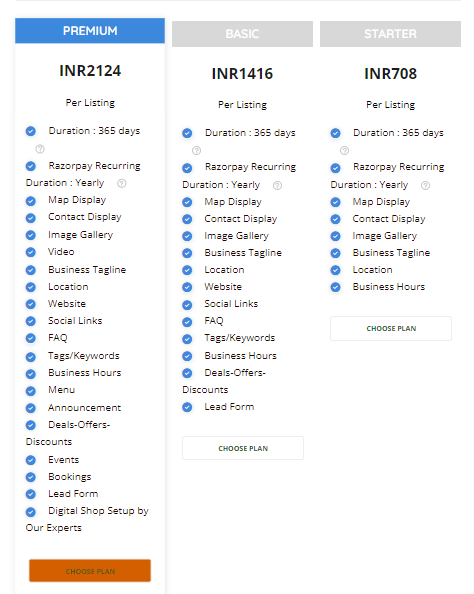The height and width of the screenshot is (594, 474).
Task: Click help icon beside Starter Duration: Yearly
Action: 426,185
